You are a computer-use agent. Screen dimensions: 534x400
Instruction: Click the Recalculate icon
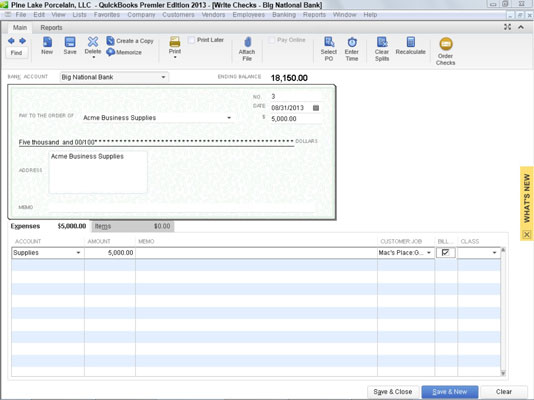click(x=411, y=42)
